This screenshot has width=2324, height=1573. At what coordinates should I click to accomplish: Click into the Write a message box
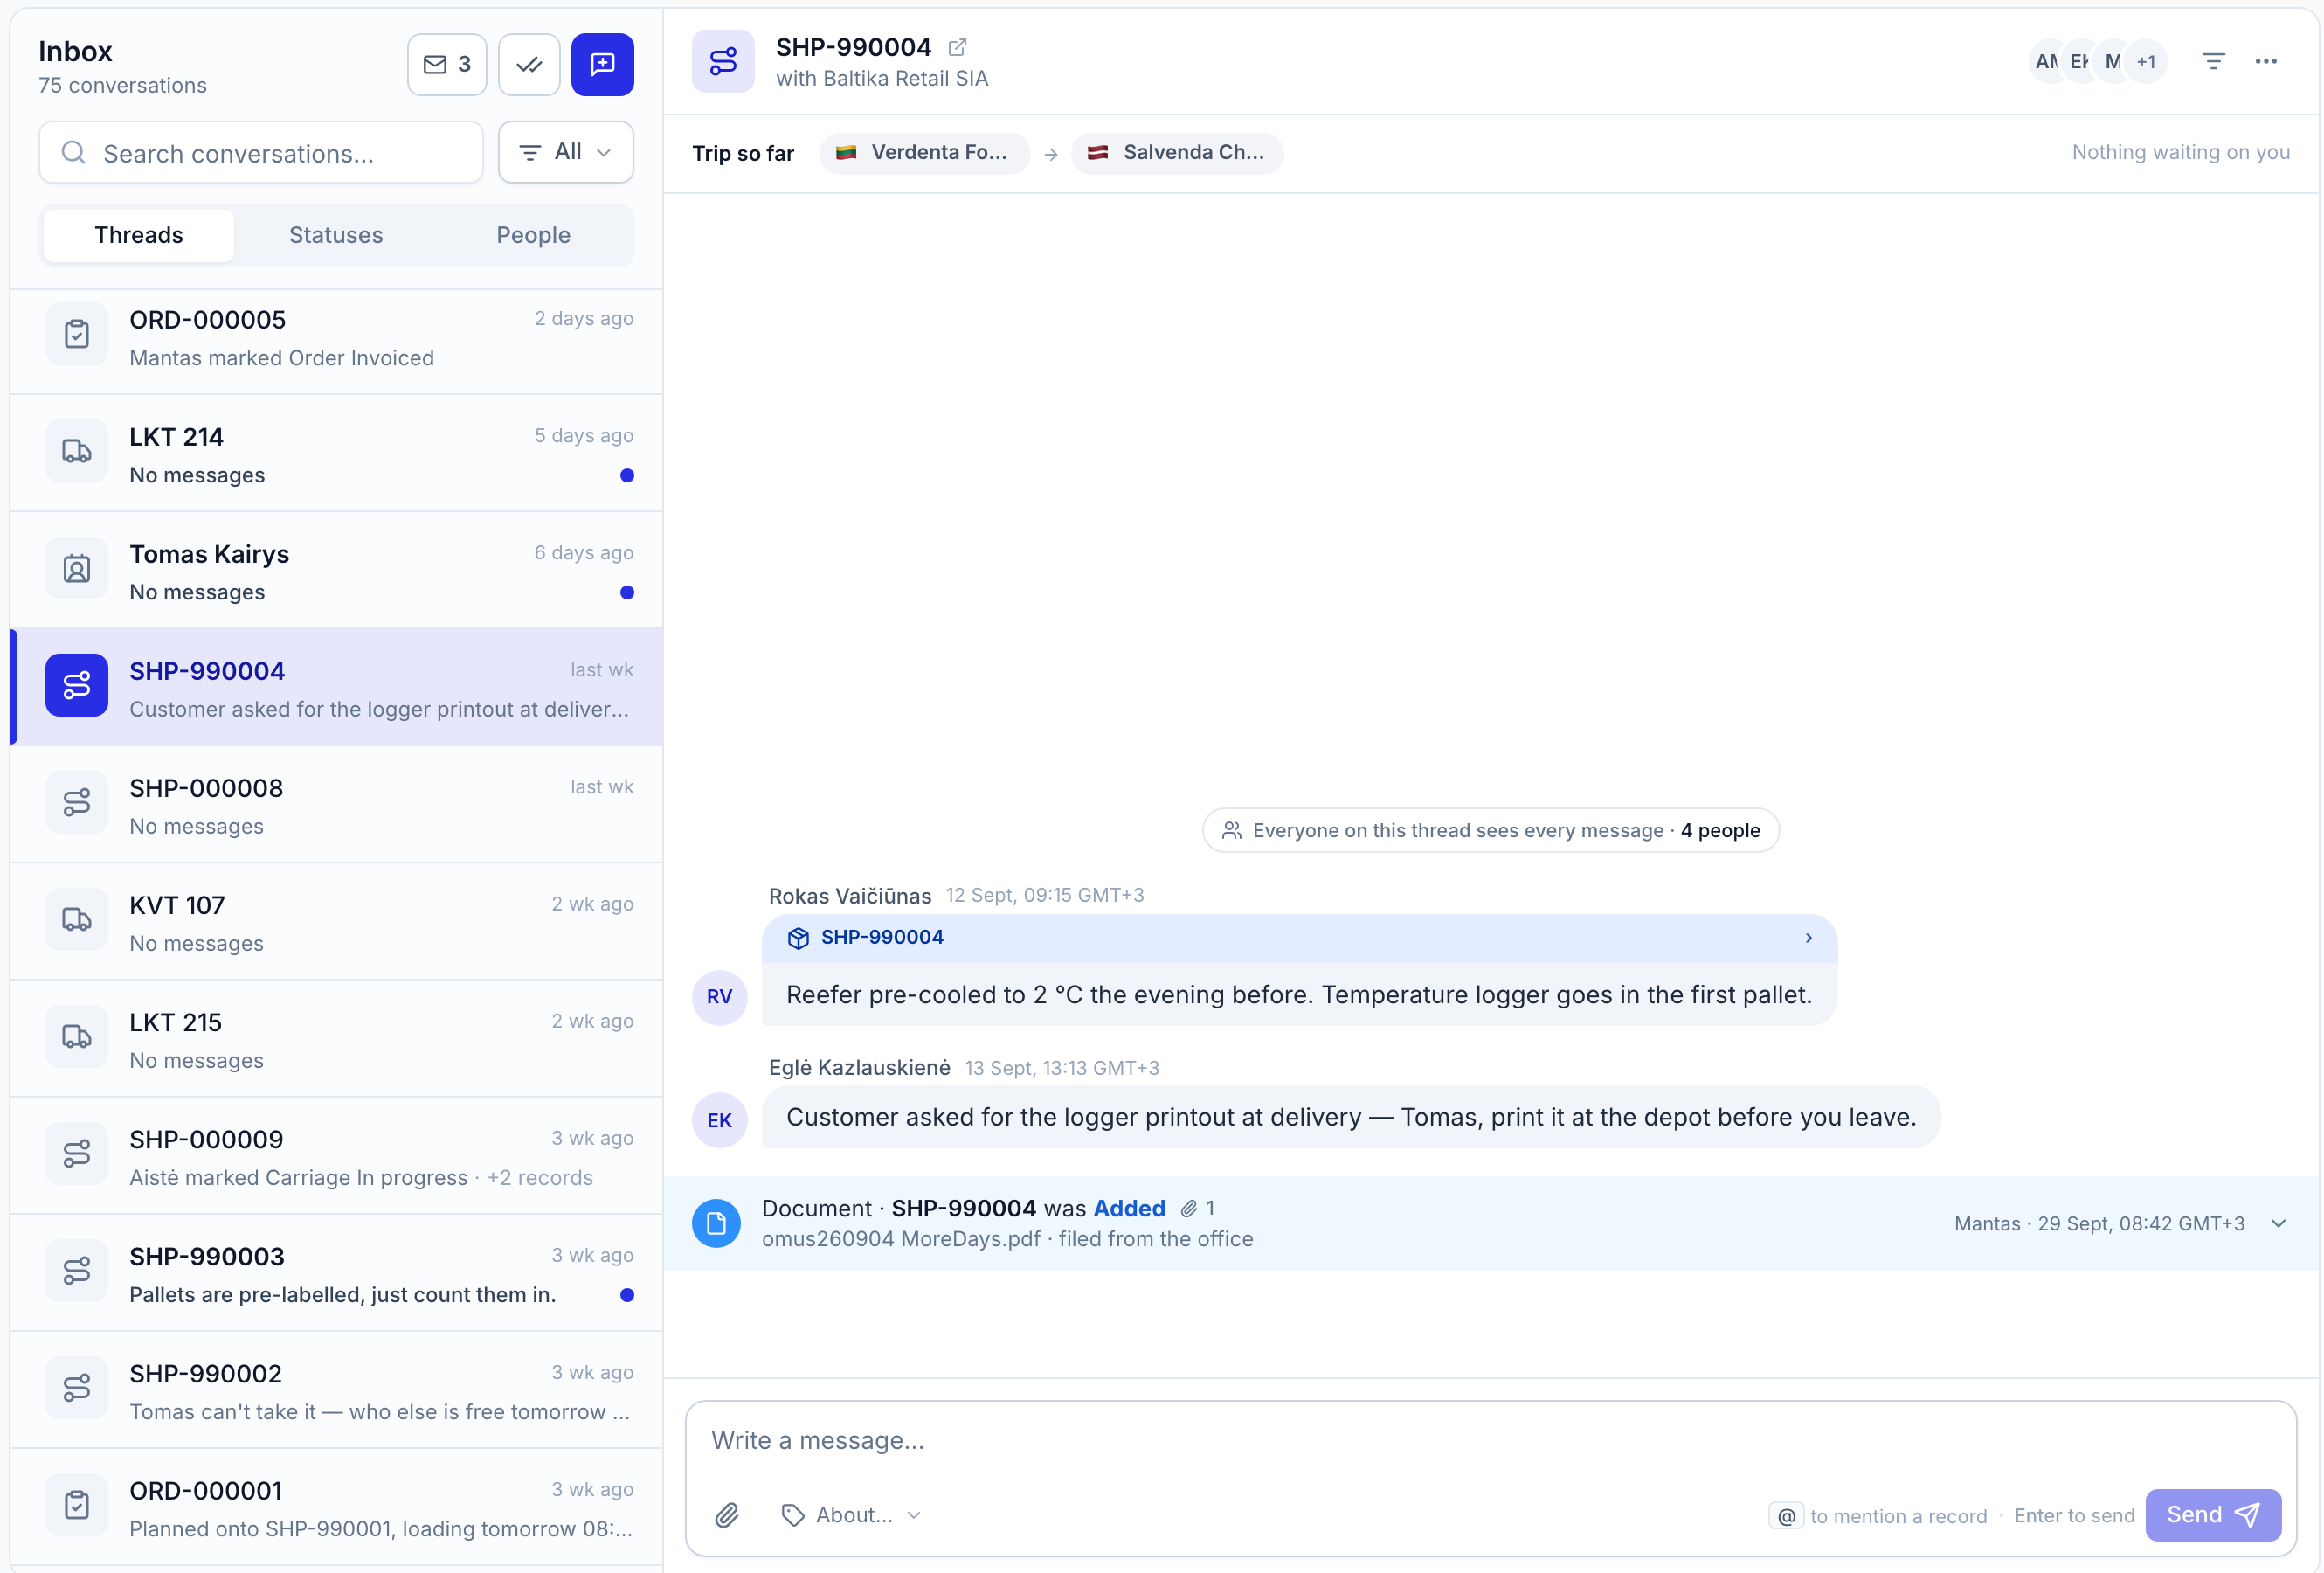1490,1440
